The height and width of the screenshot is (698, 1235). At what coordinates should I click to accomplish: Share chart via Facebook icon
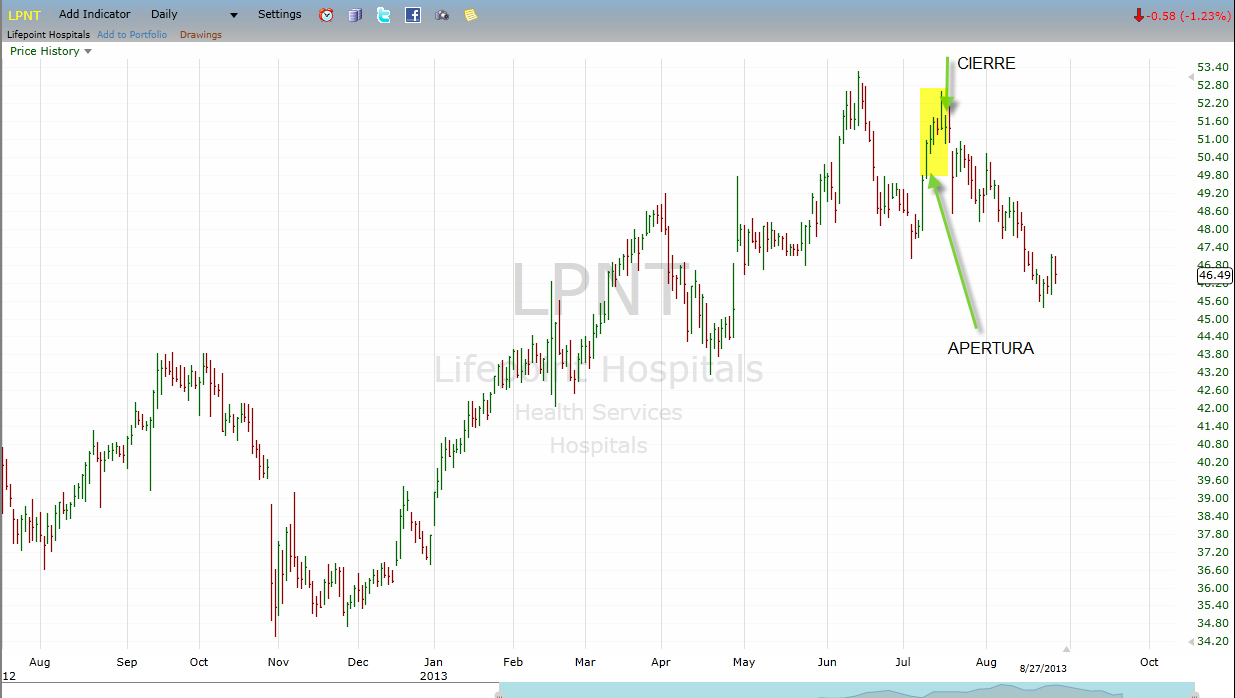click(413, 15)
